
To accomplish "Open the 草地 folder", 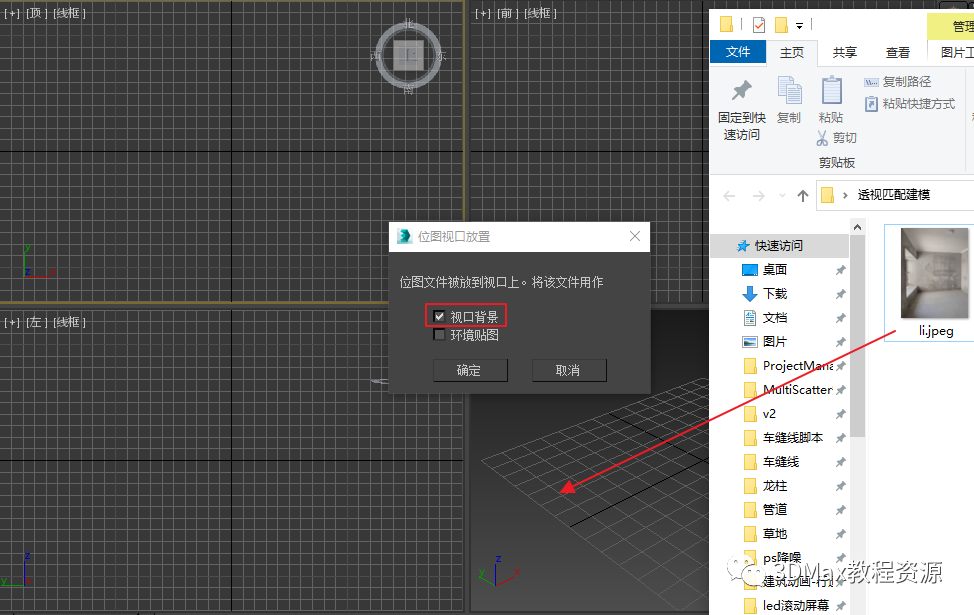I will point(775,534).
